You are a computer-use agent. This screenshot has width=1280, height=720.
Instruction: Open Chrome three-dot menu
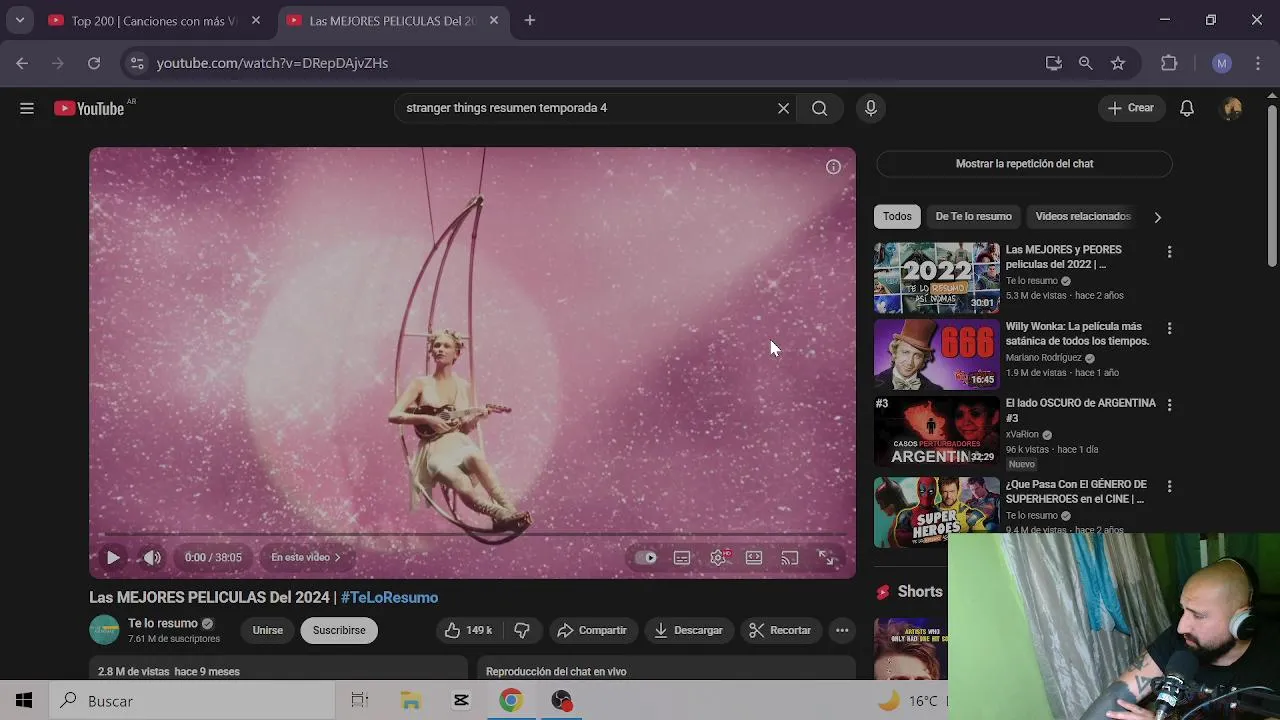point(1257,63)
